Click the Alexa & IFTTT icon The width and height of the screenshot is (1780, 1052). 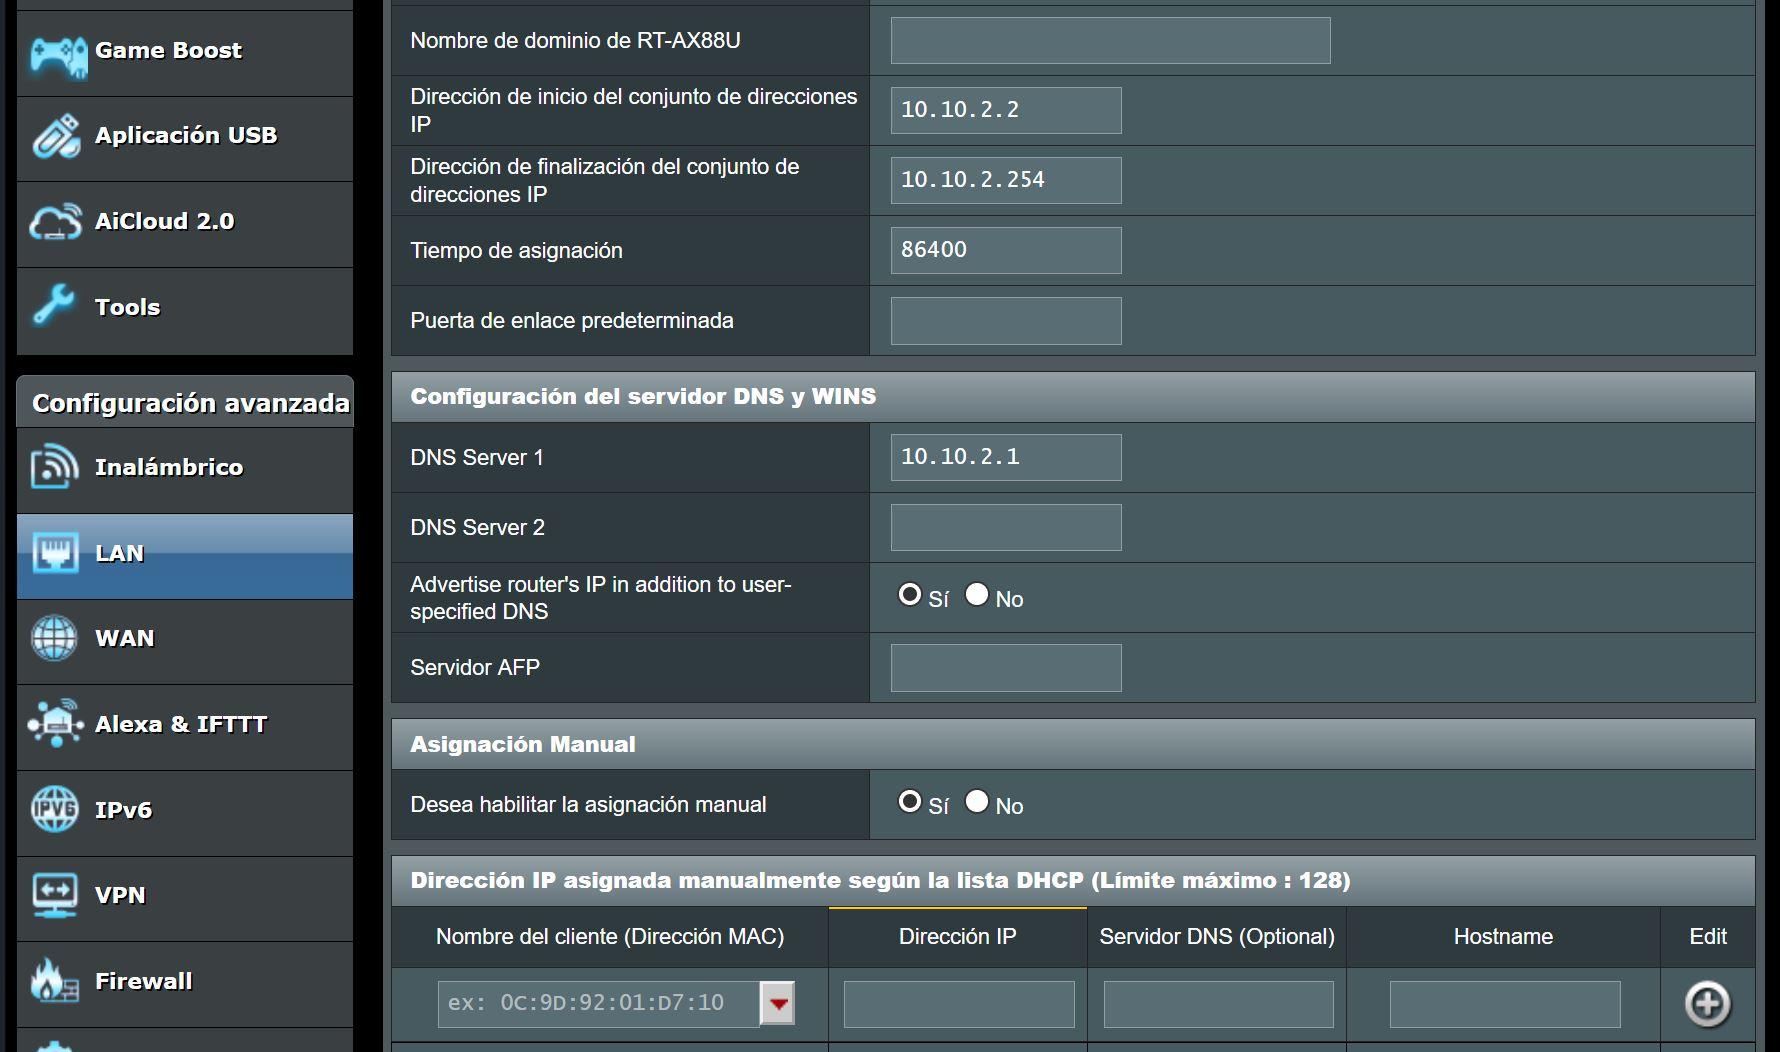point(55,723)
